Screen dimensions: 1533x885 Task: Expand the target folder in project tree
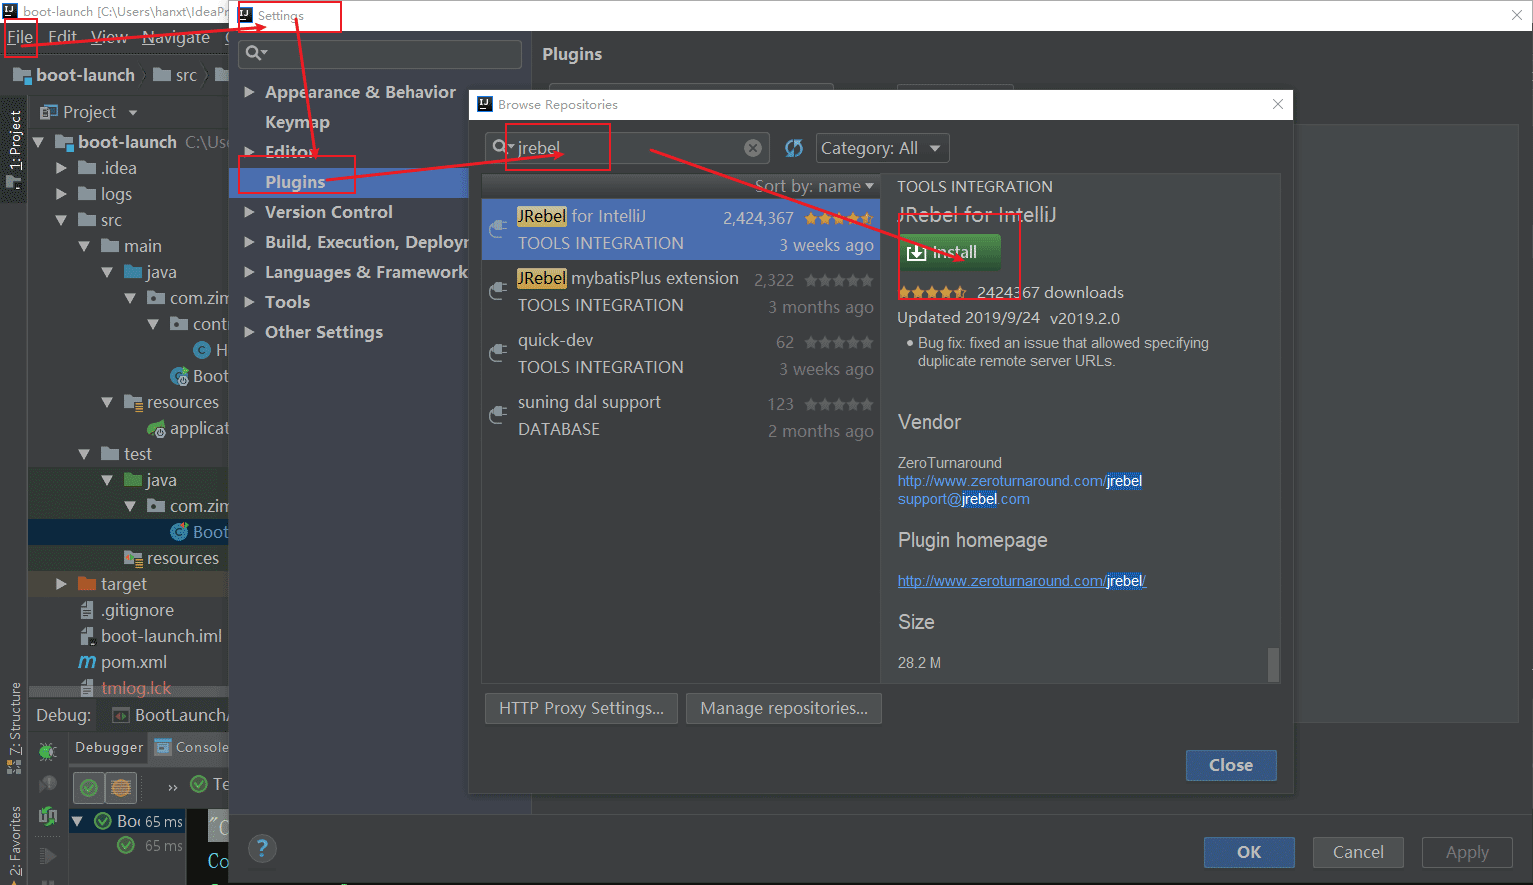(62, 584)
